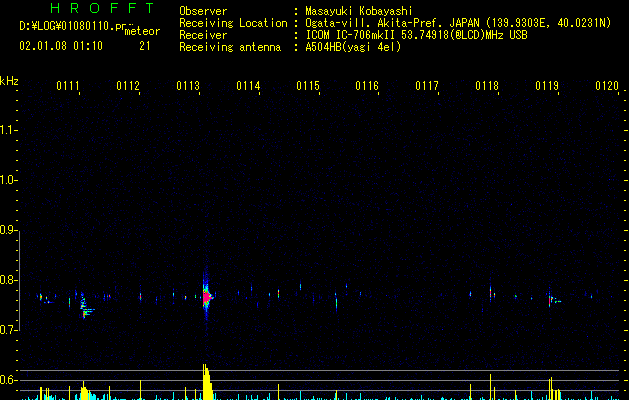
Task: Click the 0.9 kHz axis label
Action: (x=9, y=230)
